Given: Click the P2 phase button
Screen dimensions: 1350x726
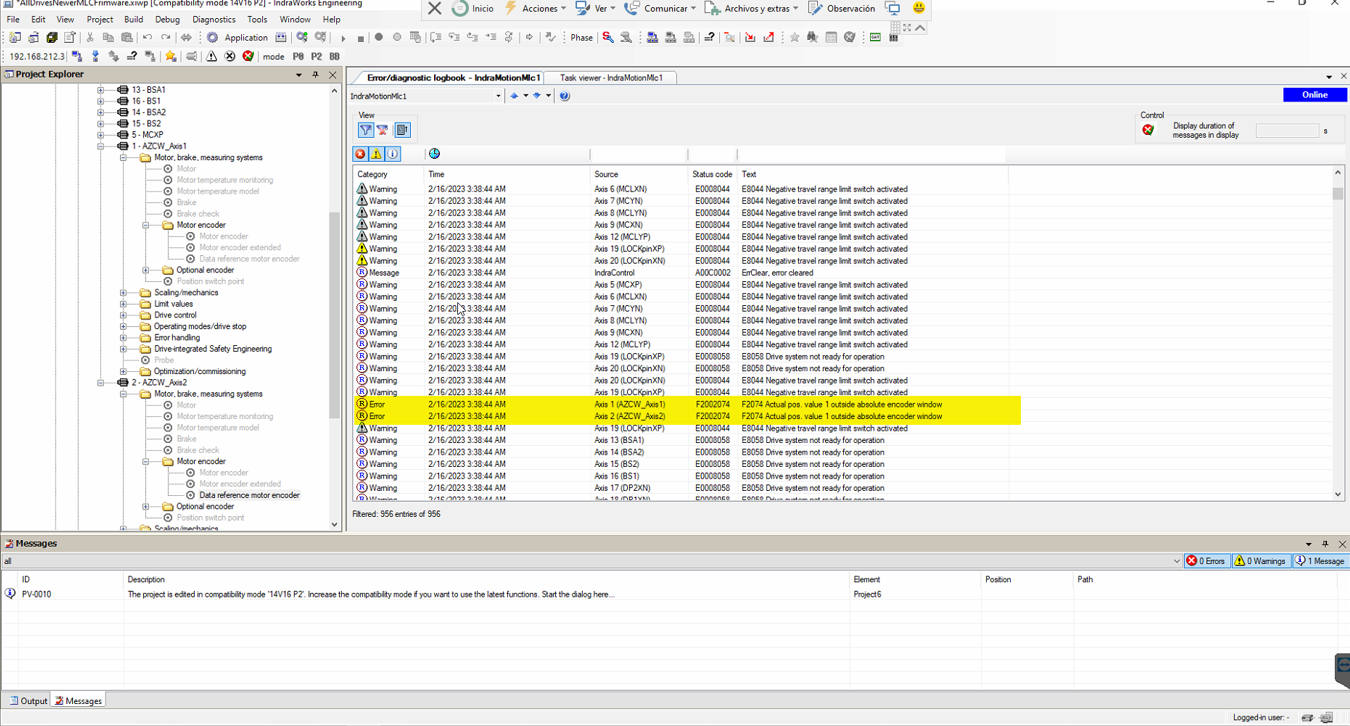Looking at the screenshot, I should [x=316, y=57].
